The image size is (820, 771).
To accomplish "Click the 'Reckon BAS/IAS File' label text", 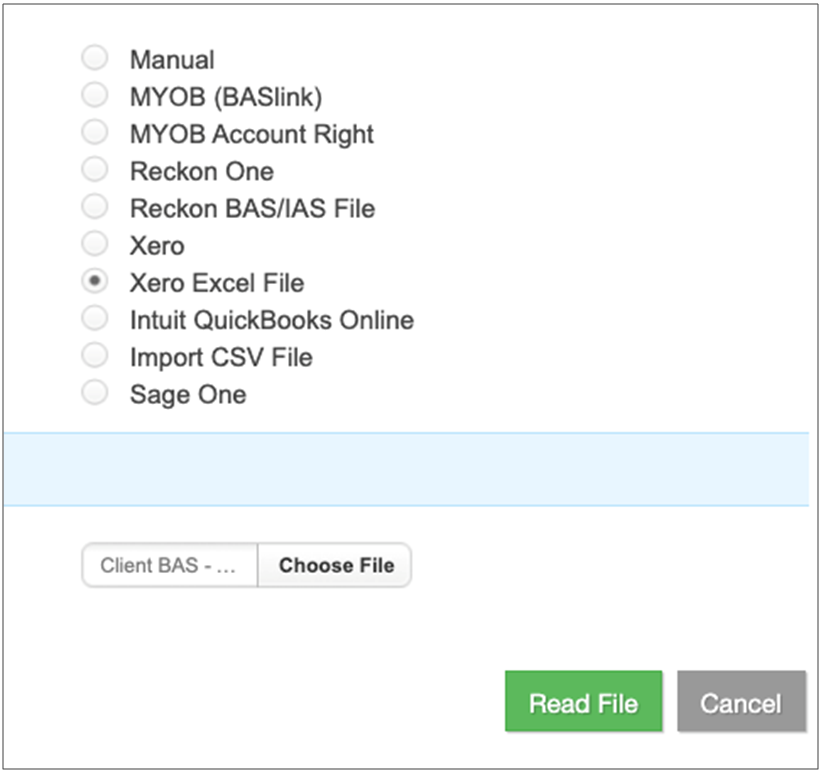I will pos(252,208).
